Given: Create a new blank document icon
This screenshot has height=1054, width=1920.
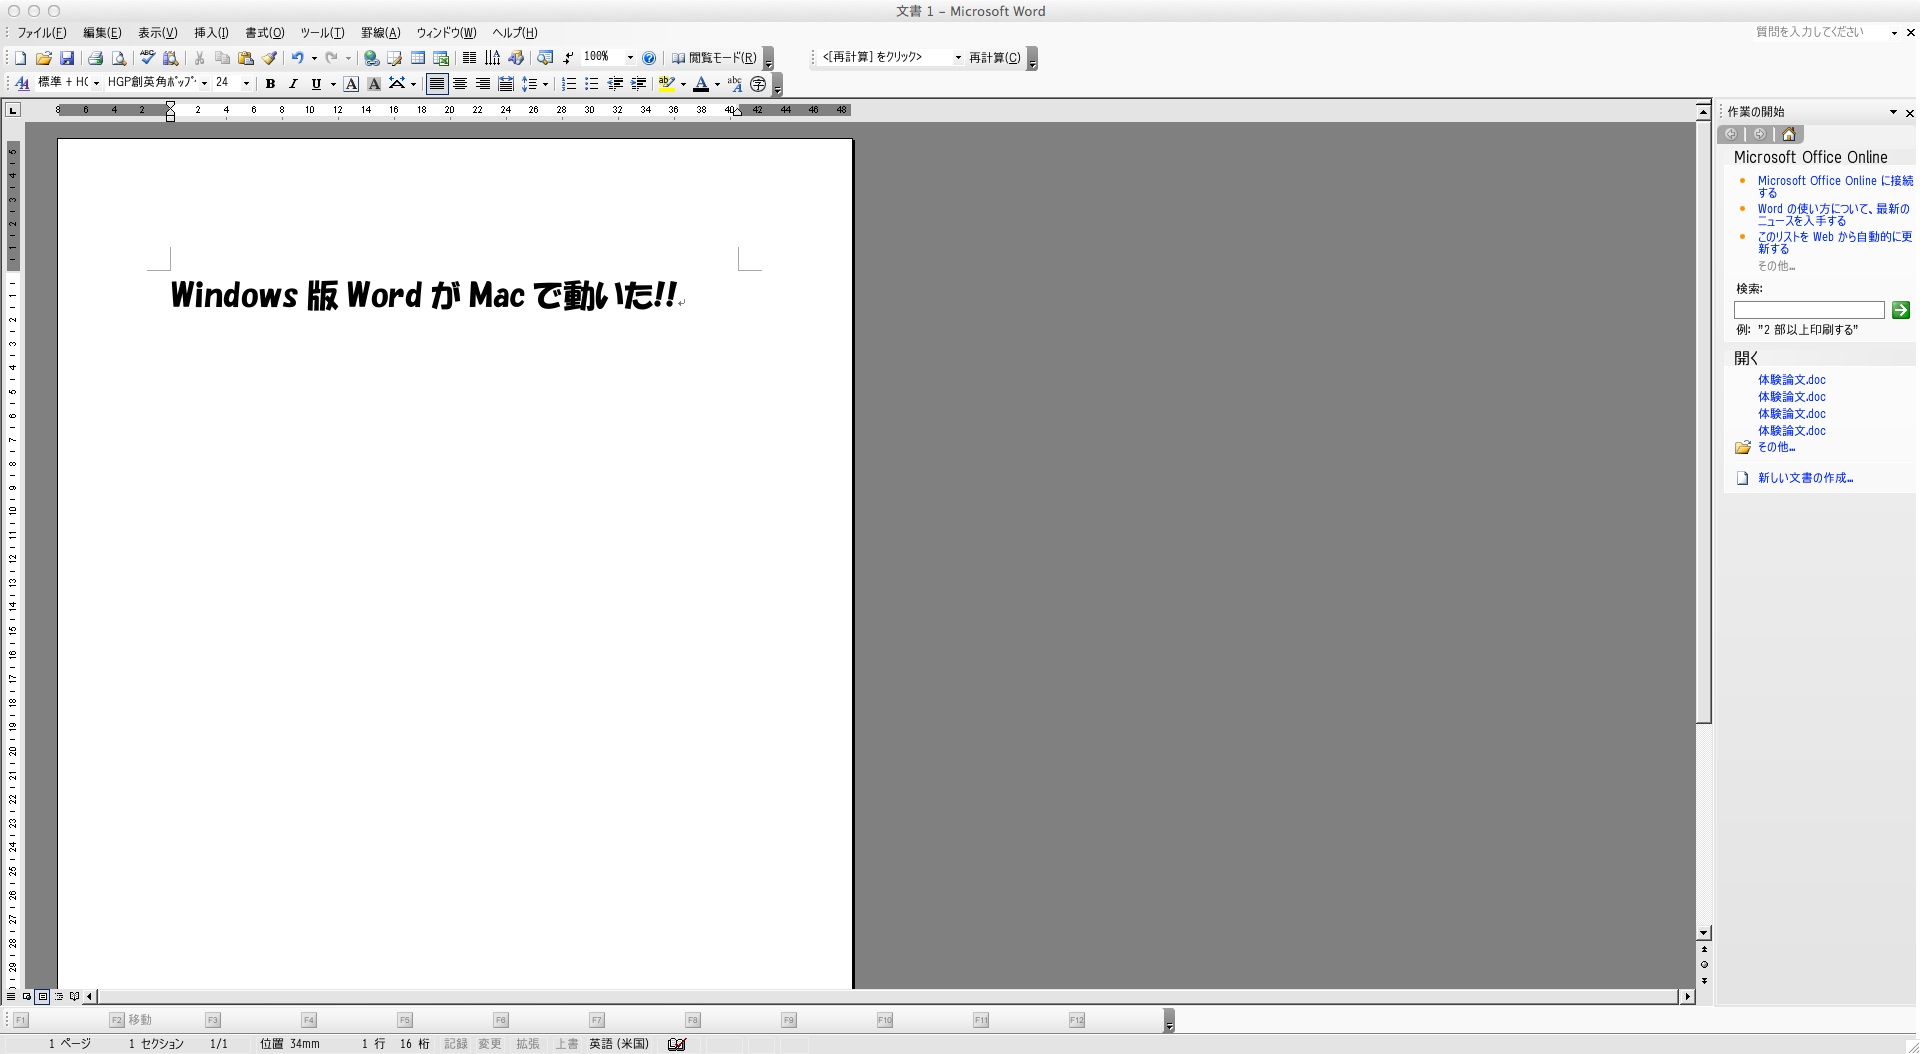Looking at the screenshot, I should [20, 58].
